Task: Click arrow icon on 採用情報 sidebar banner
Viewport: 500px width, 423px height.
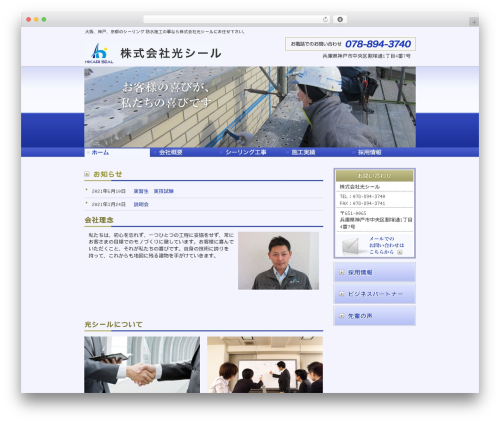Action: [x=341, y=272]
